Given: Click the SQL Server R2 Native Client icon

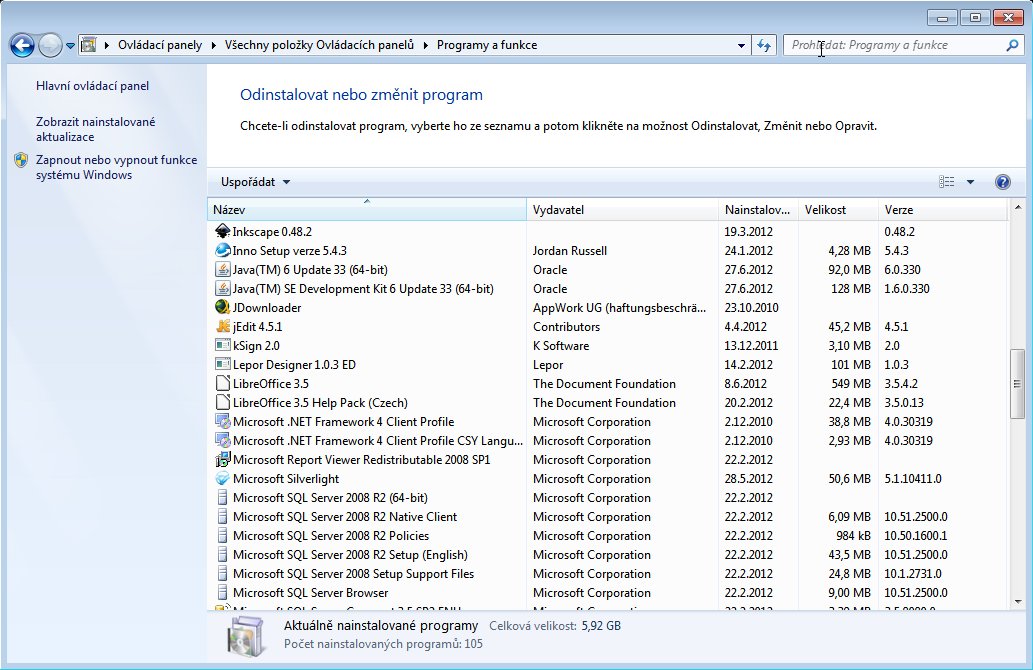Looking at the screenshot, I should click(223, 517).
